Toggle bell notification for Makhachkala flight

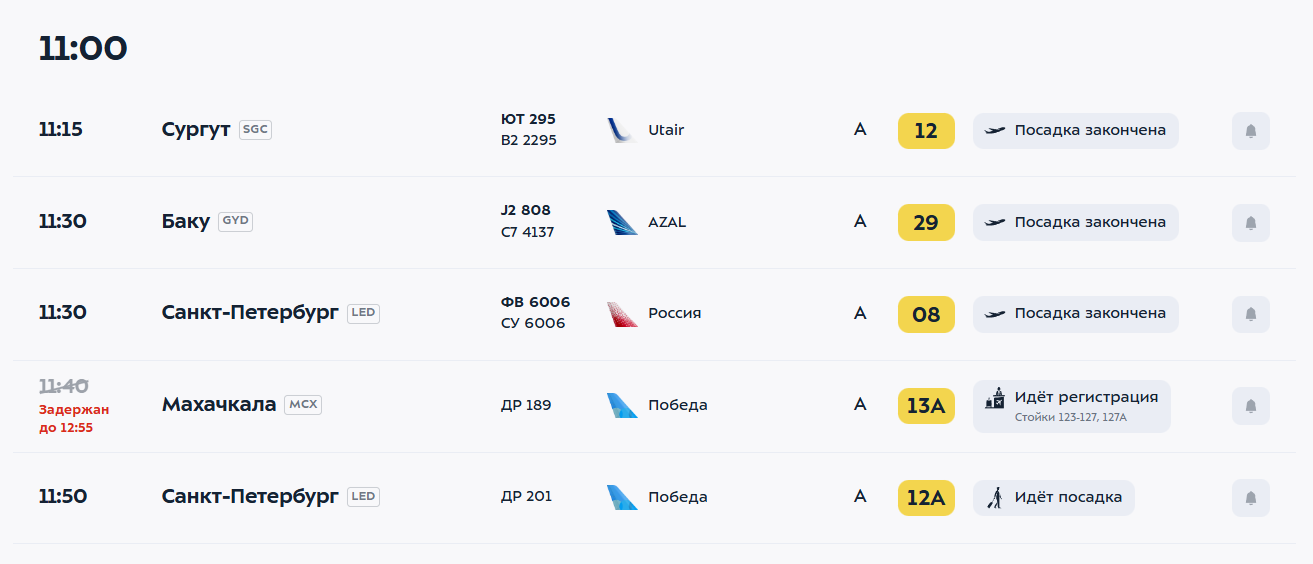tap(1250, 406)
